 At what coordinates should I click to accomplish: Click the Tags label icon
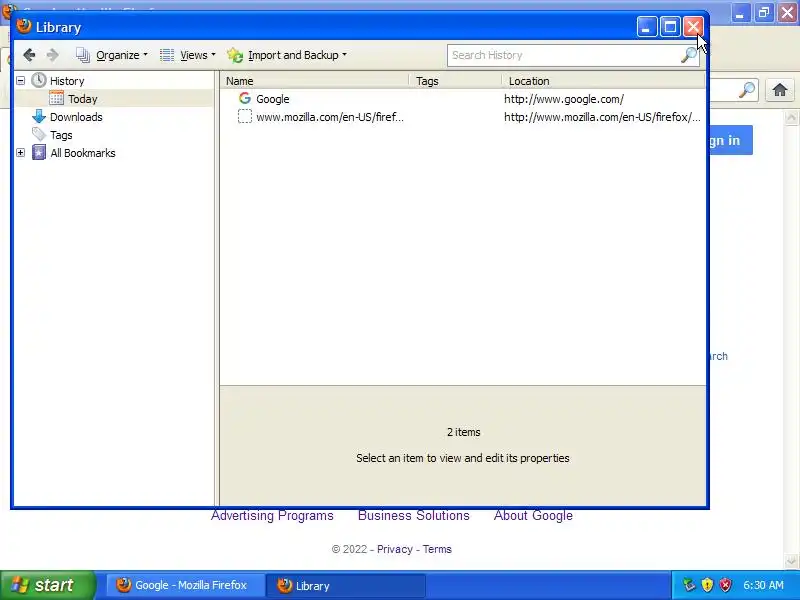[39, 134]
